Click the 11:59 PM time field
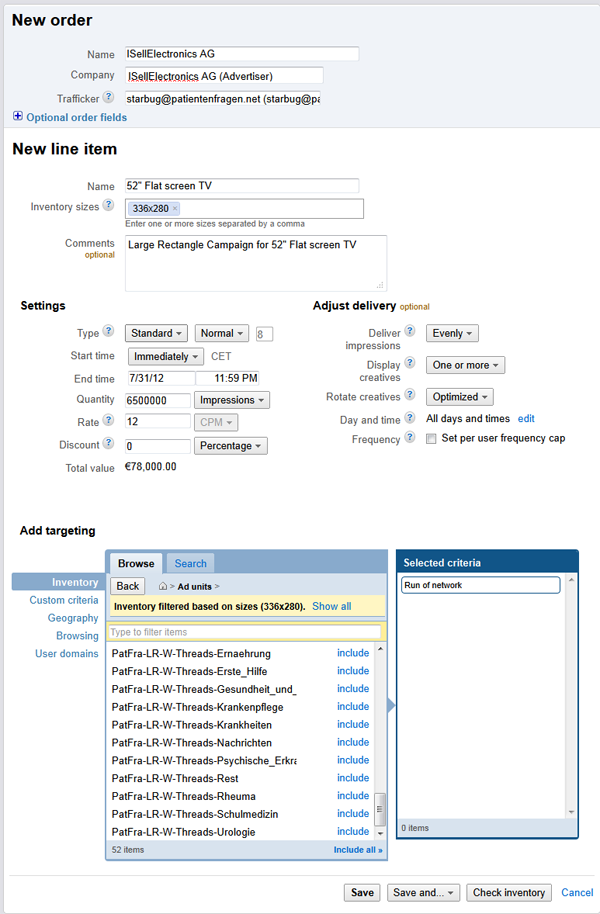 coord(227,378)
